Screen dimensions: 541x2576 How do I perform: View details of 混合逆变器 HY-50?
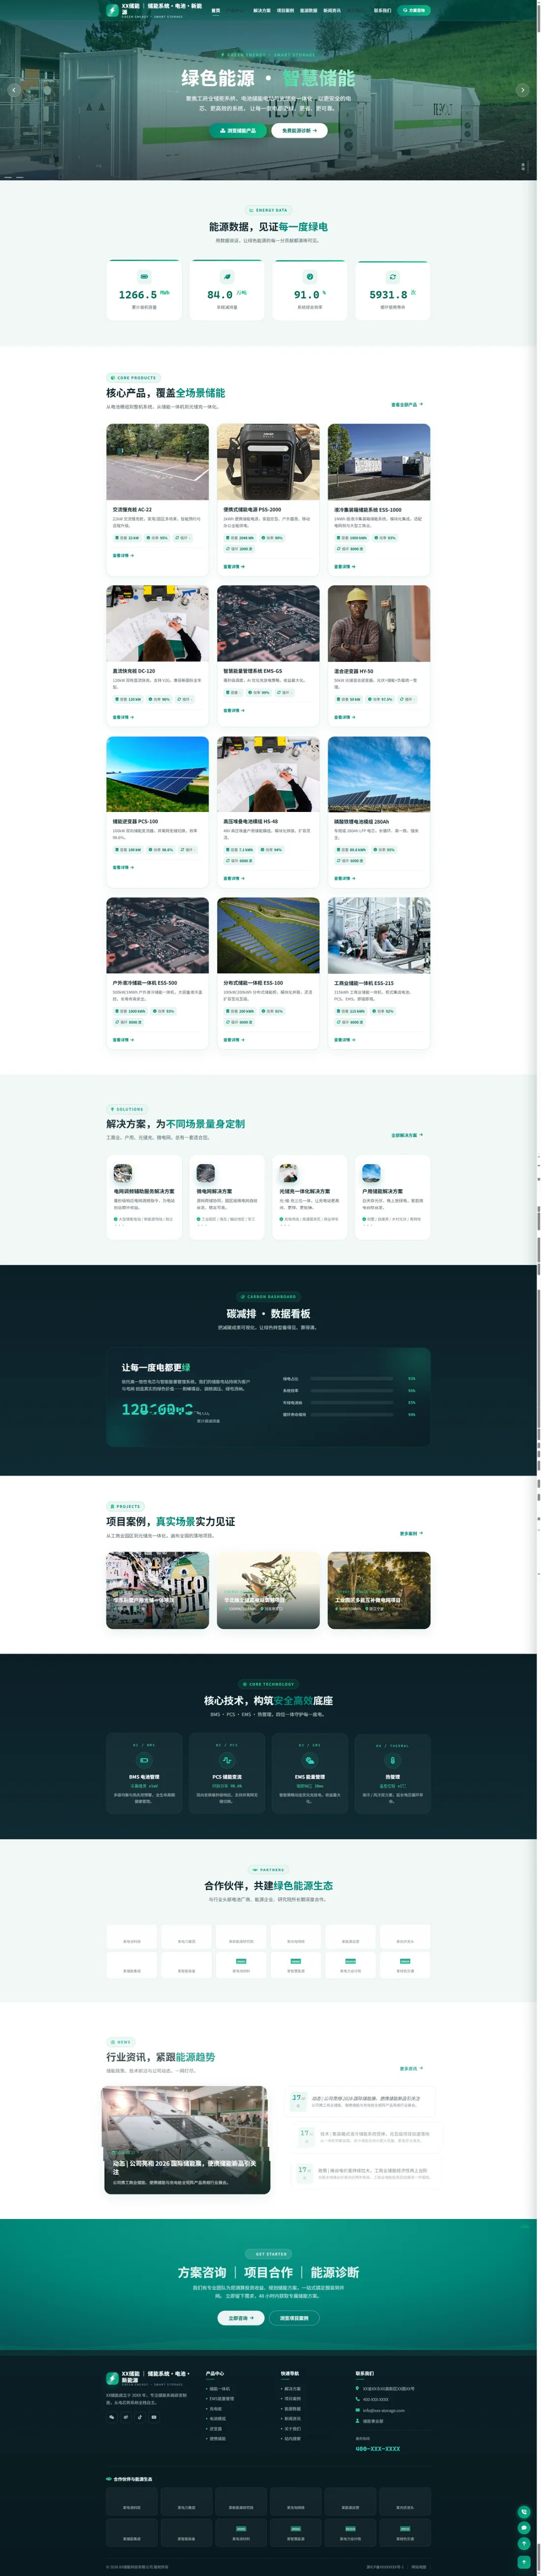[345, 717]
